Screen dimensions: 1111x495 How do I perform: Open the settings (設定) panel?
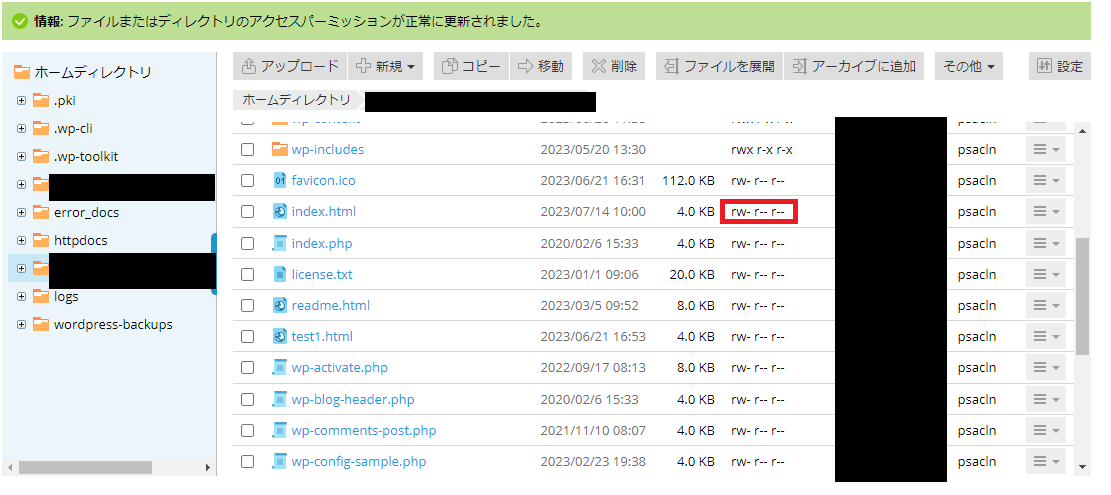(x=1060, y=66)
